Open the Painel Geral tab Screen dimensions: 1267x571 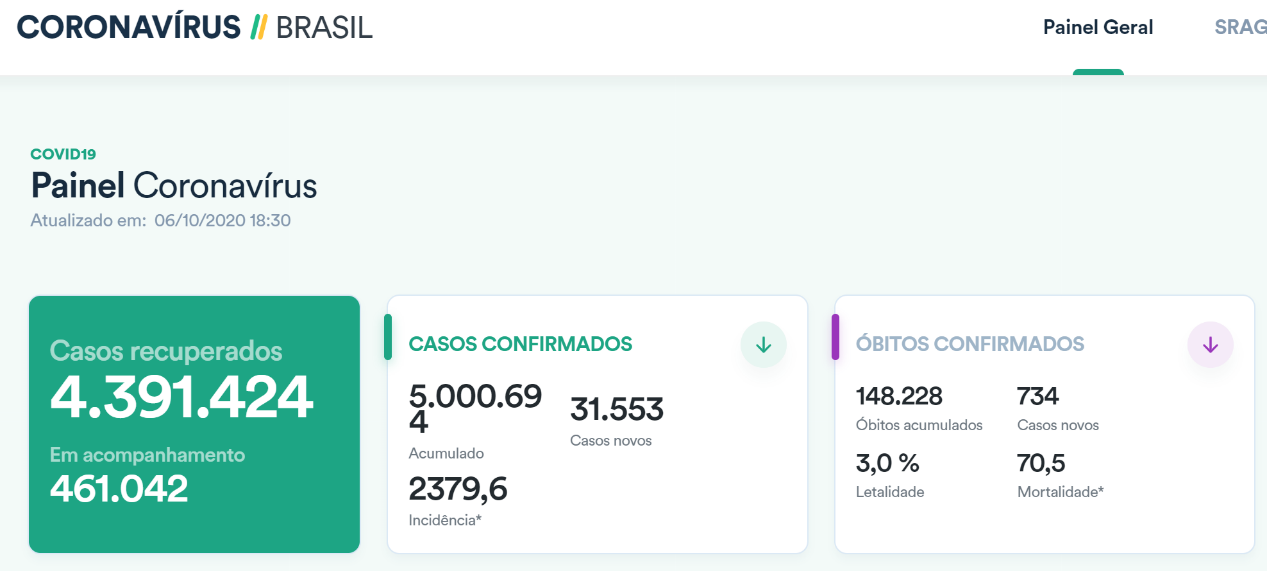point(1098,28)
